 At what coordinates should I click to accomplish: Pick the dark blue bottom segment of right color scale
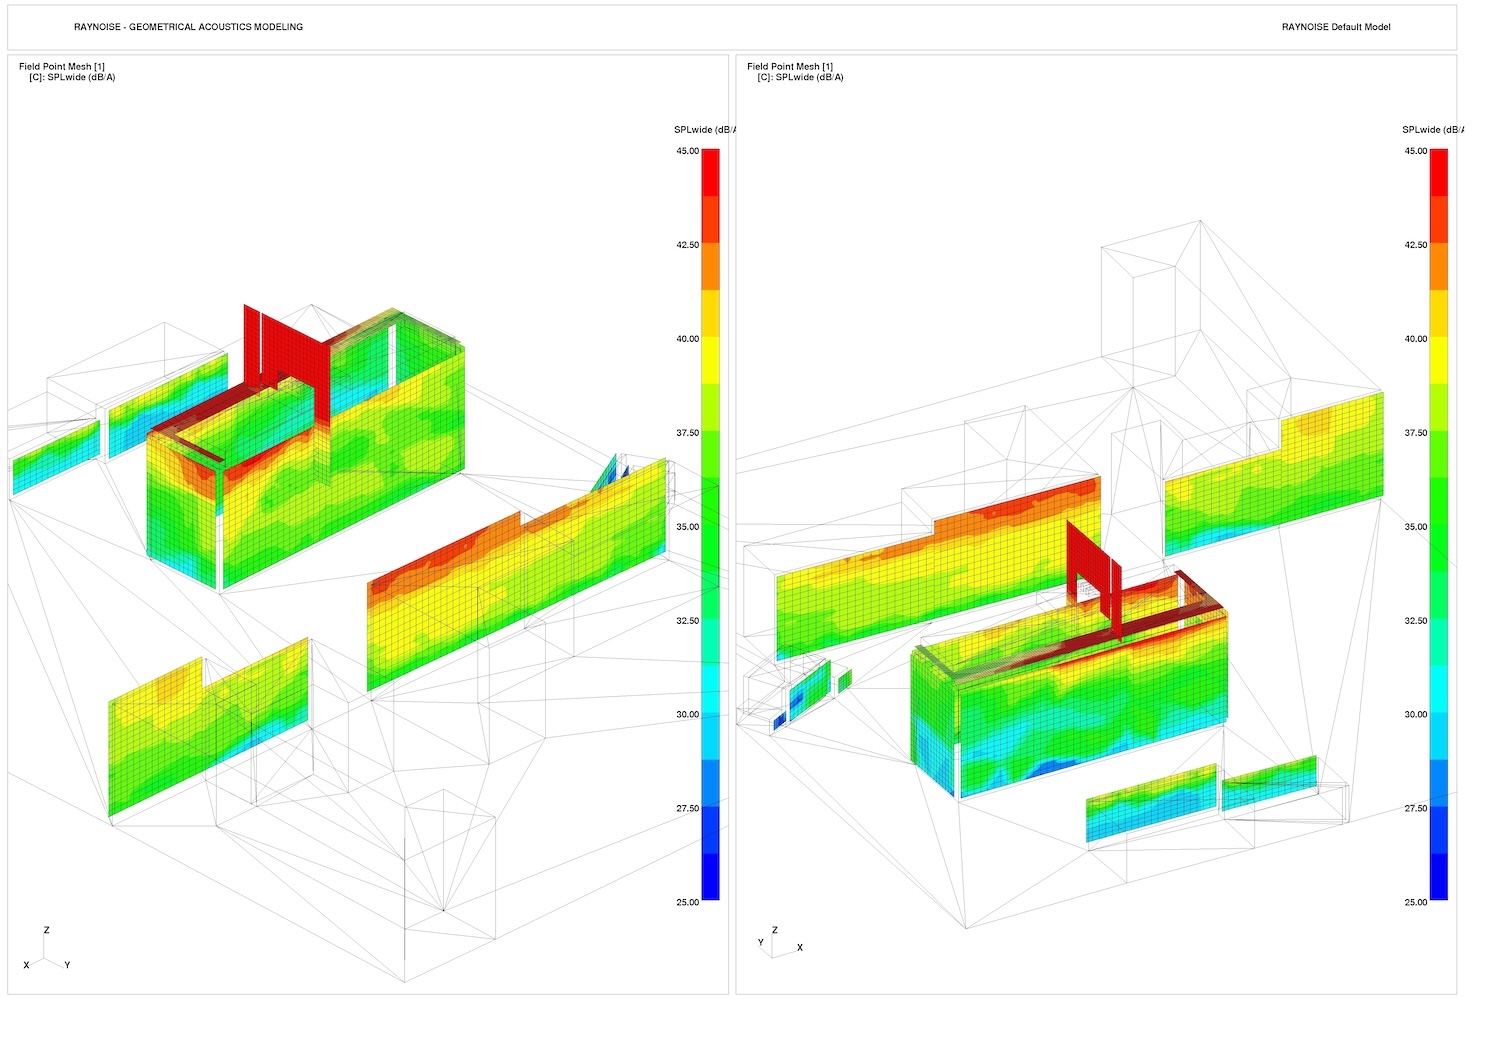(1438, 876)
